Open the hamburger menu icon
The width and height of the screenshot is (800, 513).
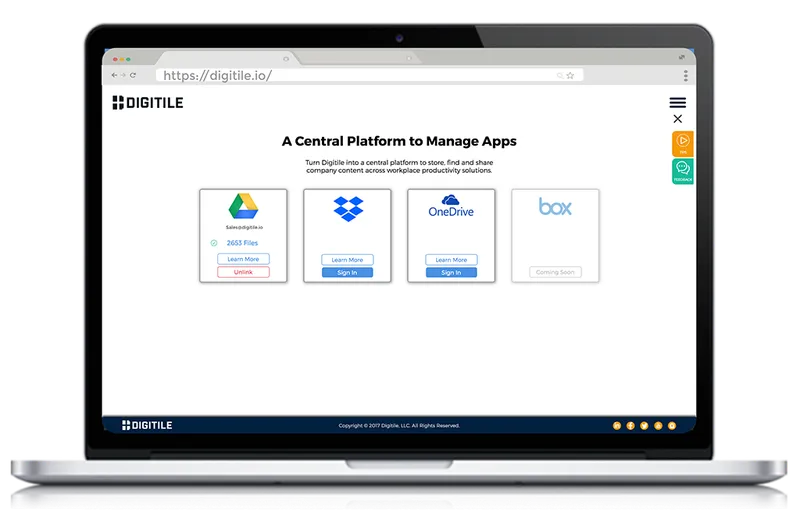pos(678,103)
